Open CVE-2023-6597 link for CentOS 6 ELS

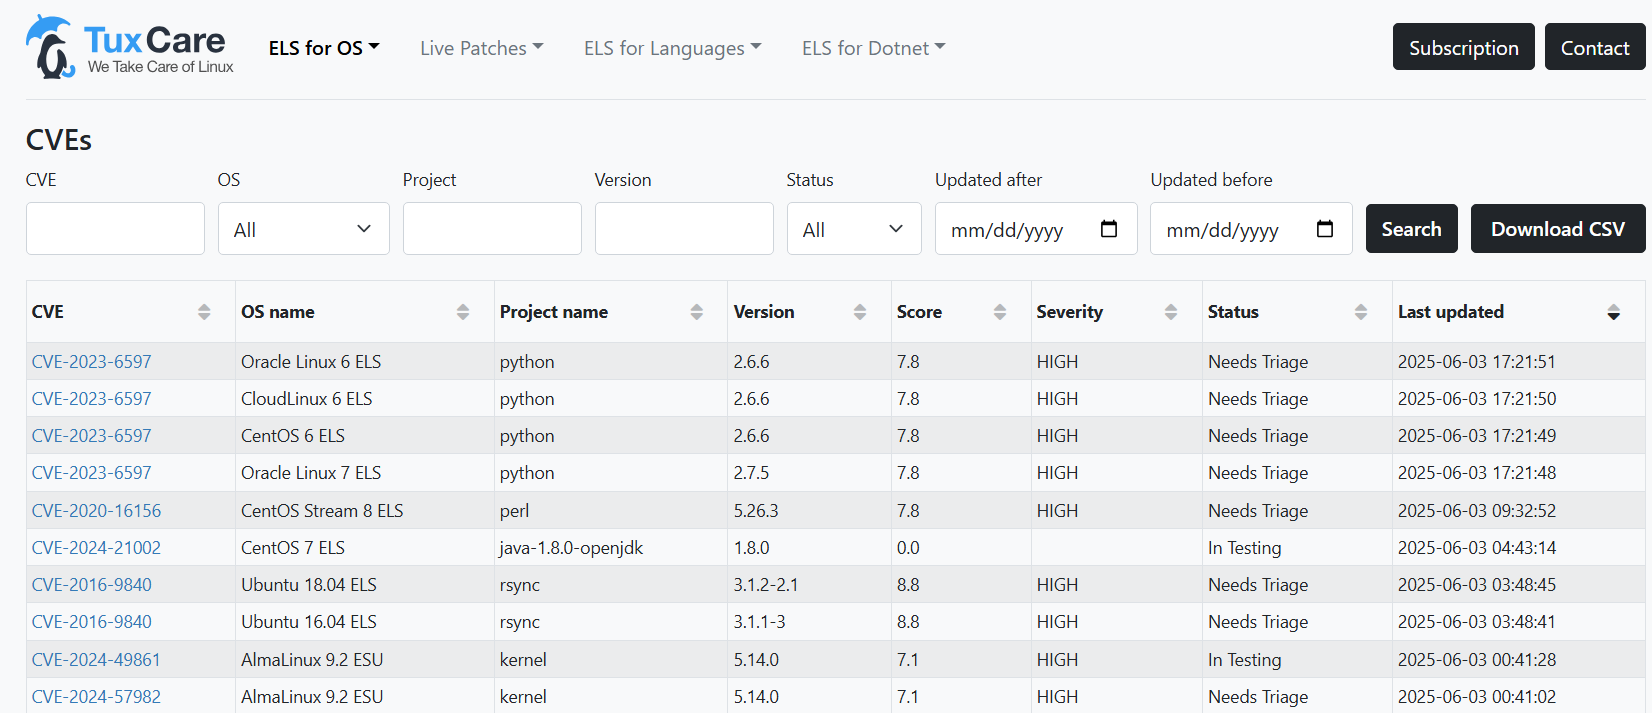click(x=91, y=436)
